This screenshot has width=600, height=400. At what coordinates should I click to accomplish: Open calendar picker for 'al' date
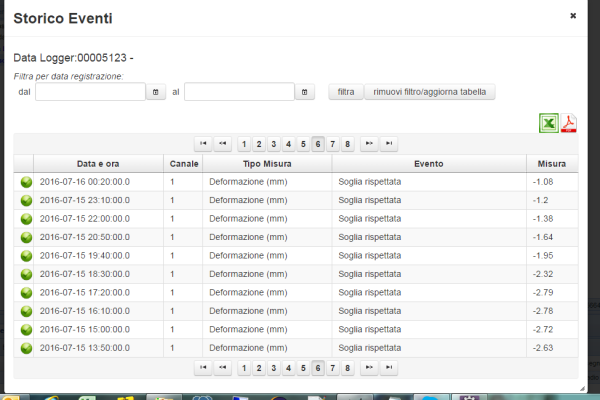point(306,92)
